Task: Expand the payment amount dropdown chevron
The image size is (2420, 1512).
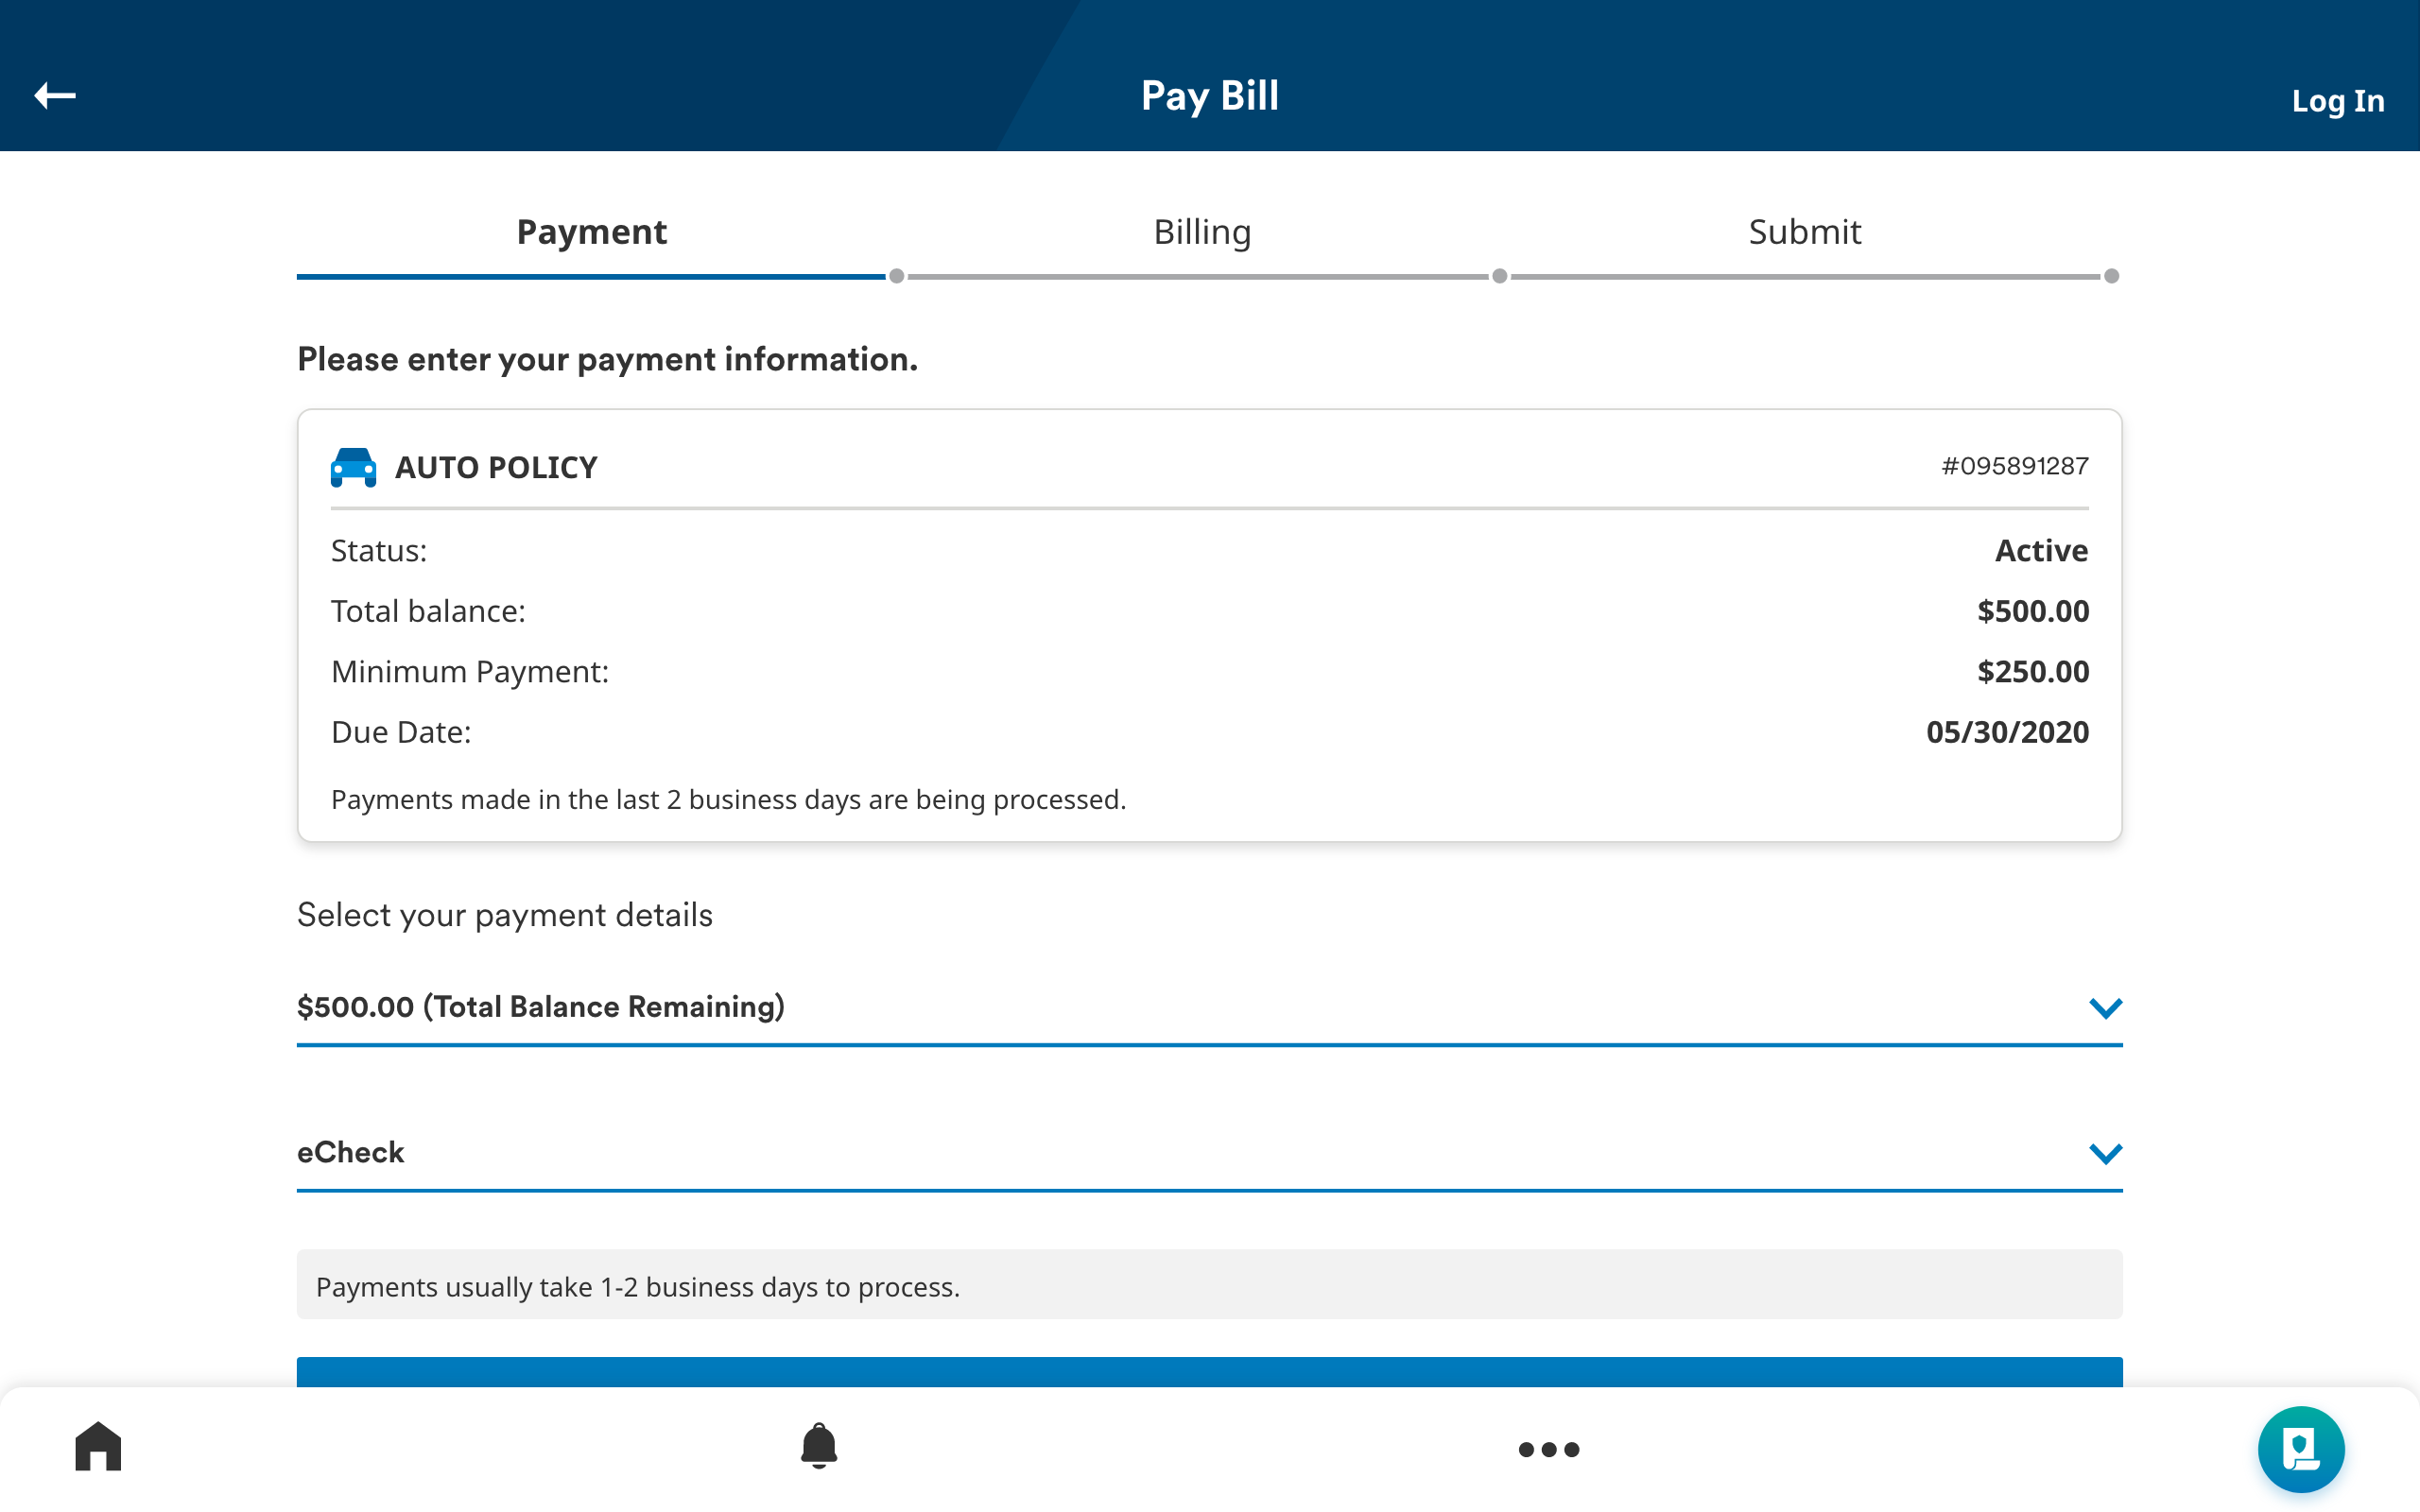Action: click(x=2105, y=1008)
